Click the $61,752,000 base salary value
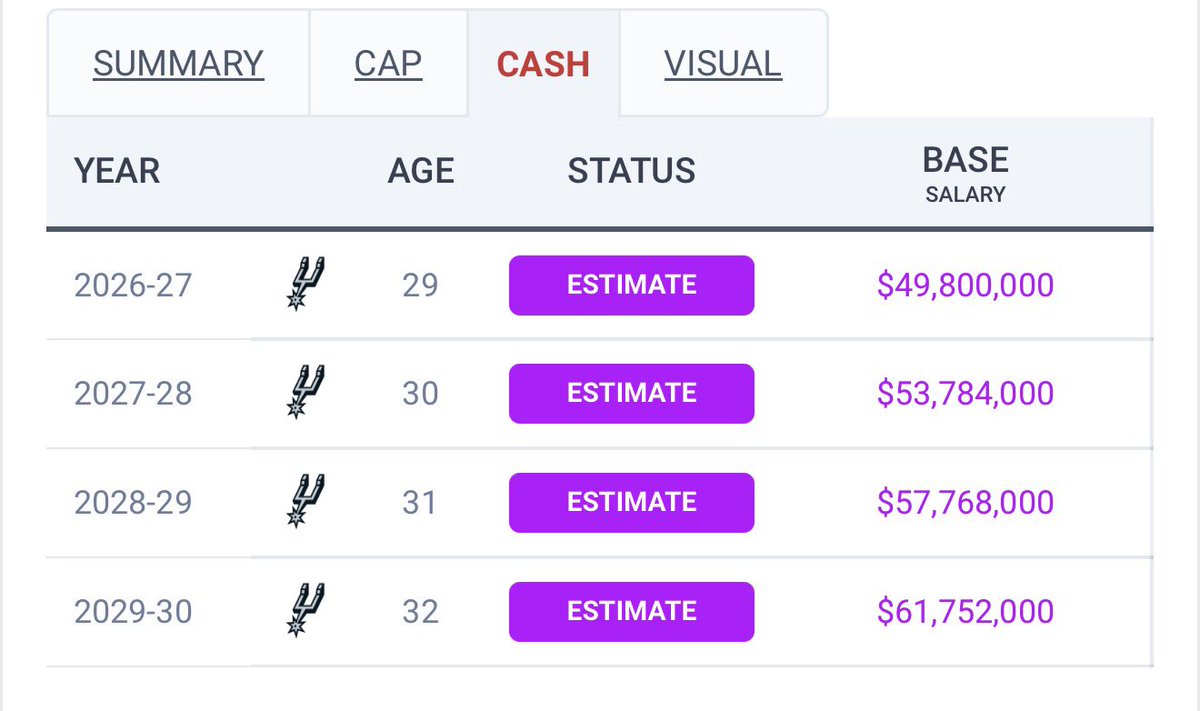 pos(965,611)
